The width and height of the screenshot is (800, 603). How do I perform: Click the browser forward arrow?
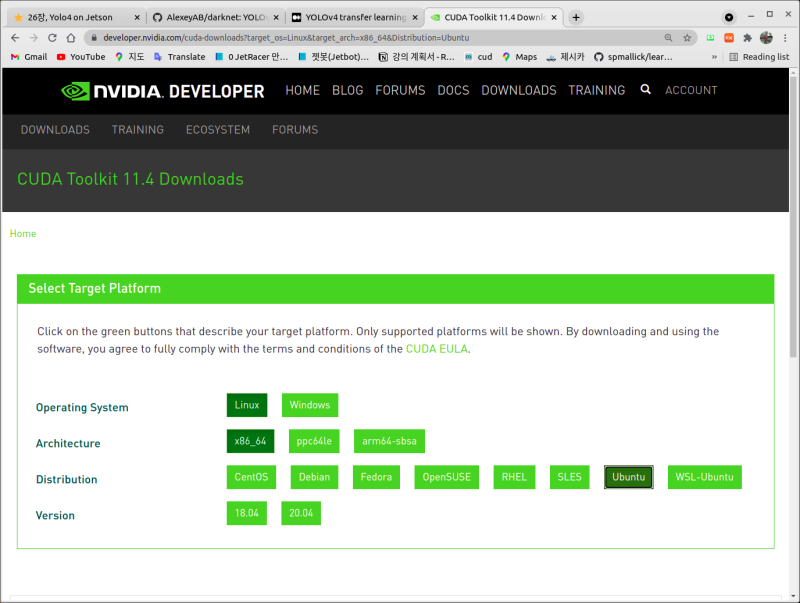(34, 38)
